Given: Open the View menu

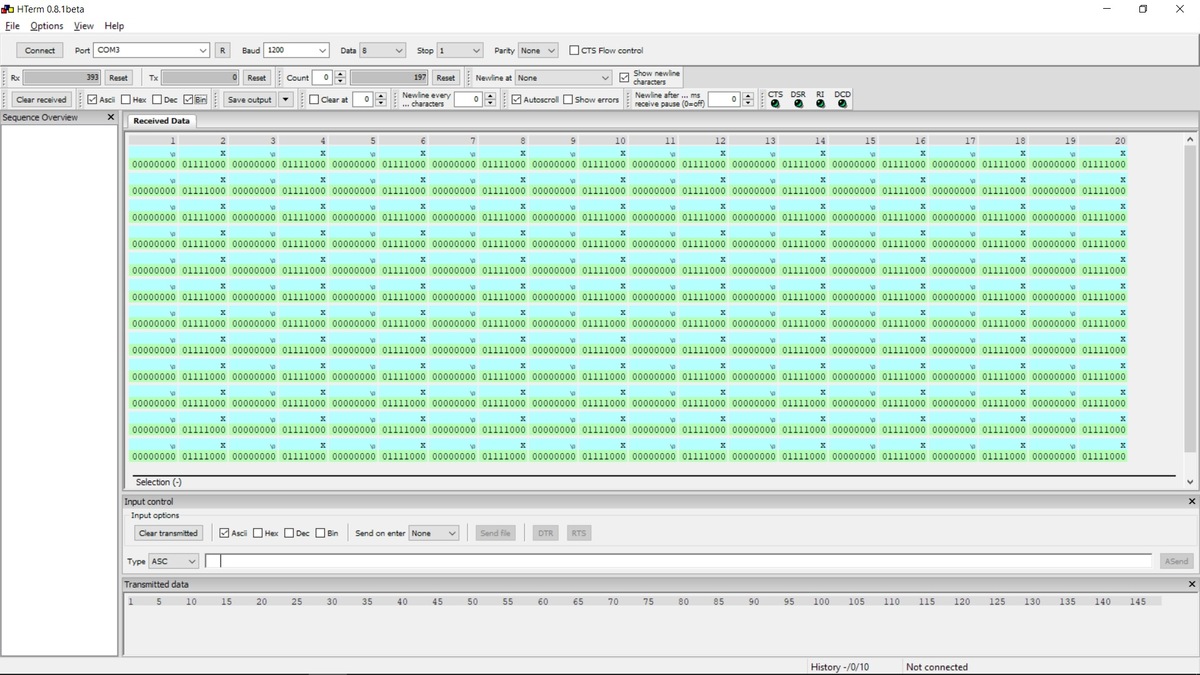Looking at the screenshot, I should click(84, 26).
